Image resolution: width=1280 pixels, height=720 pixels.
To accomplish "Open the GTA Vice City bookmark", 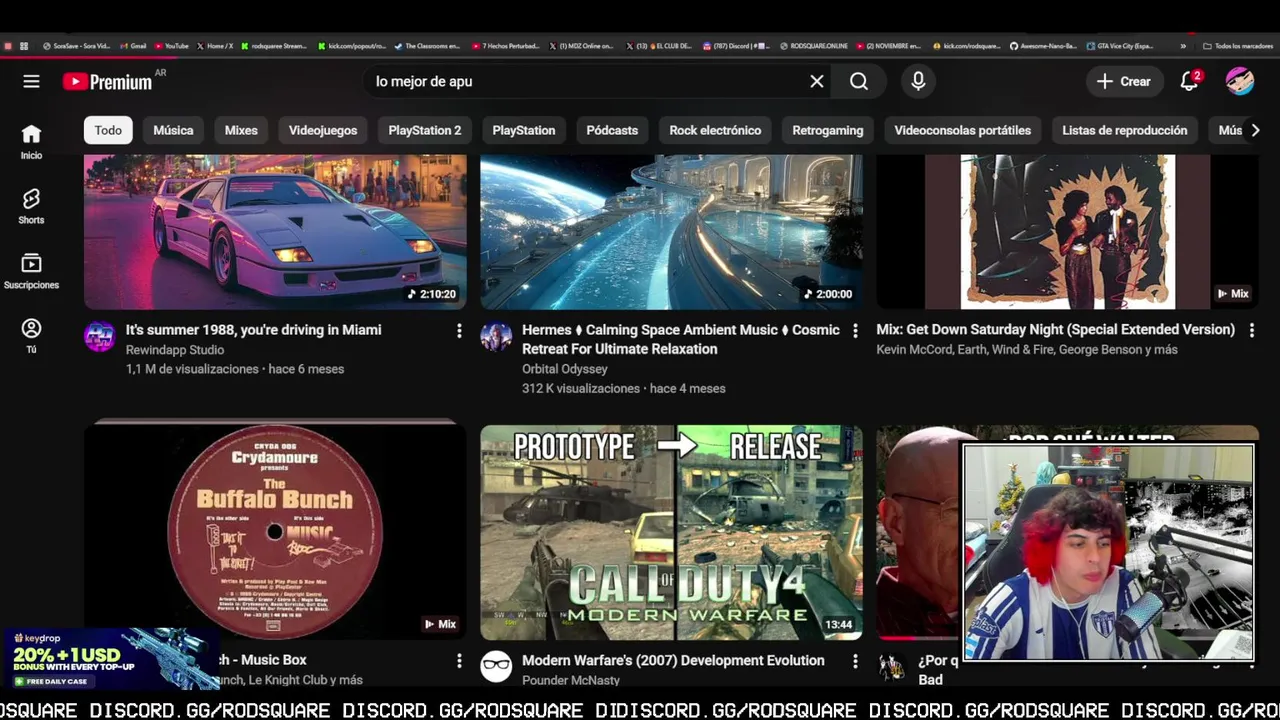I will pyautogui.click(x=1120, y=46).
